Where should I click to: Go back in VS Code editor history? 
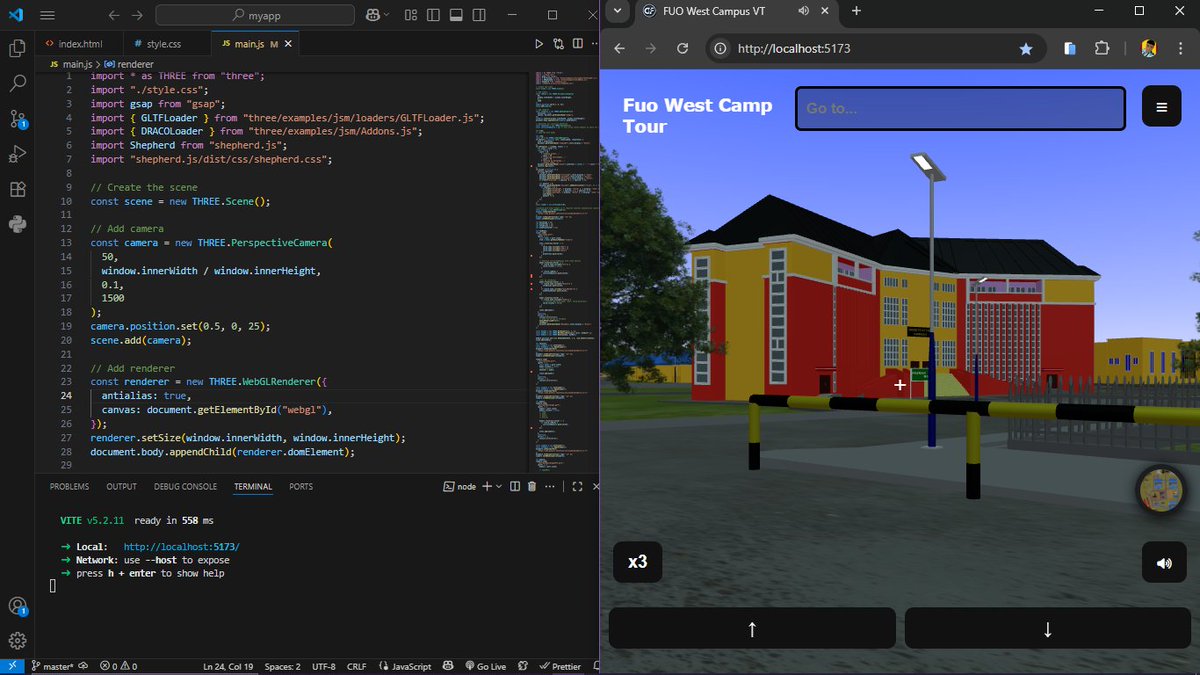coord(113,15)
